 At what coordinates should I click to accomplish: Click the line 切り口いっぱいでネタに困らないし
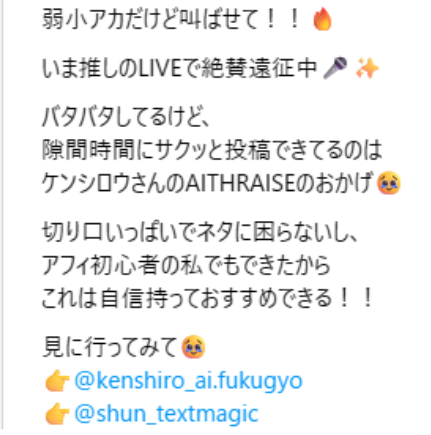coord(200,232)
